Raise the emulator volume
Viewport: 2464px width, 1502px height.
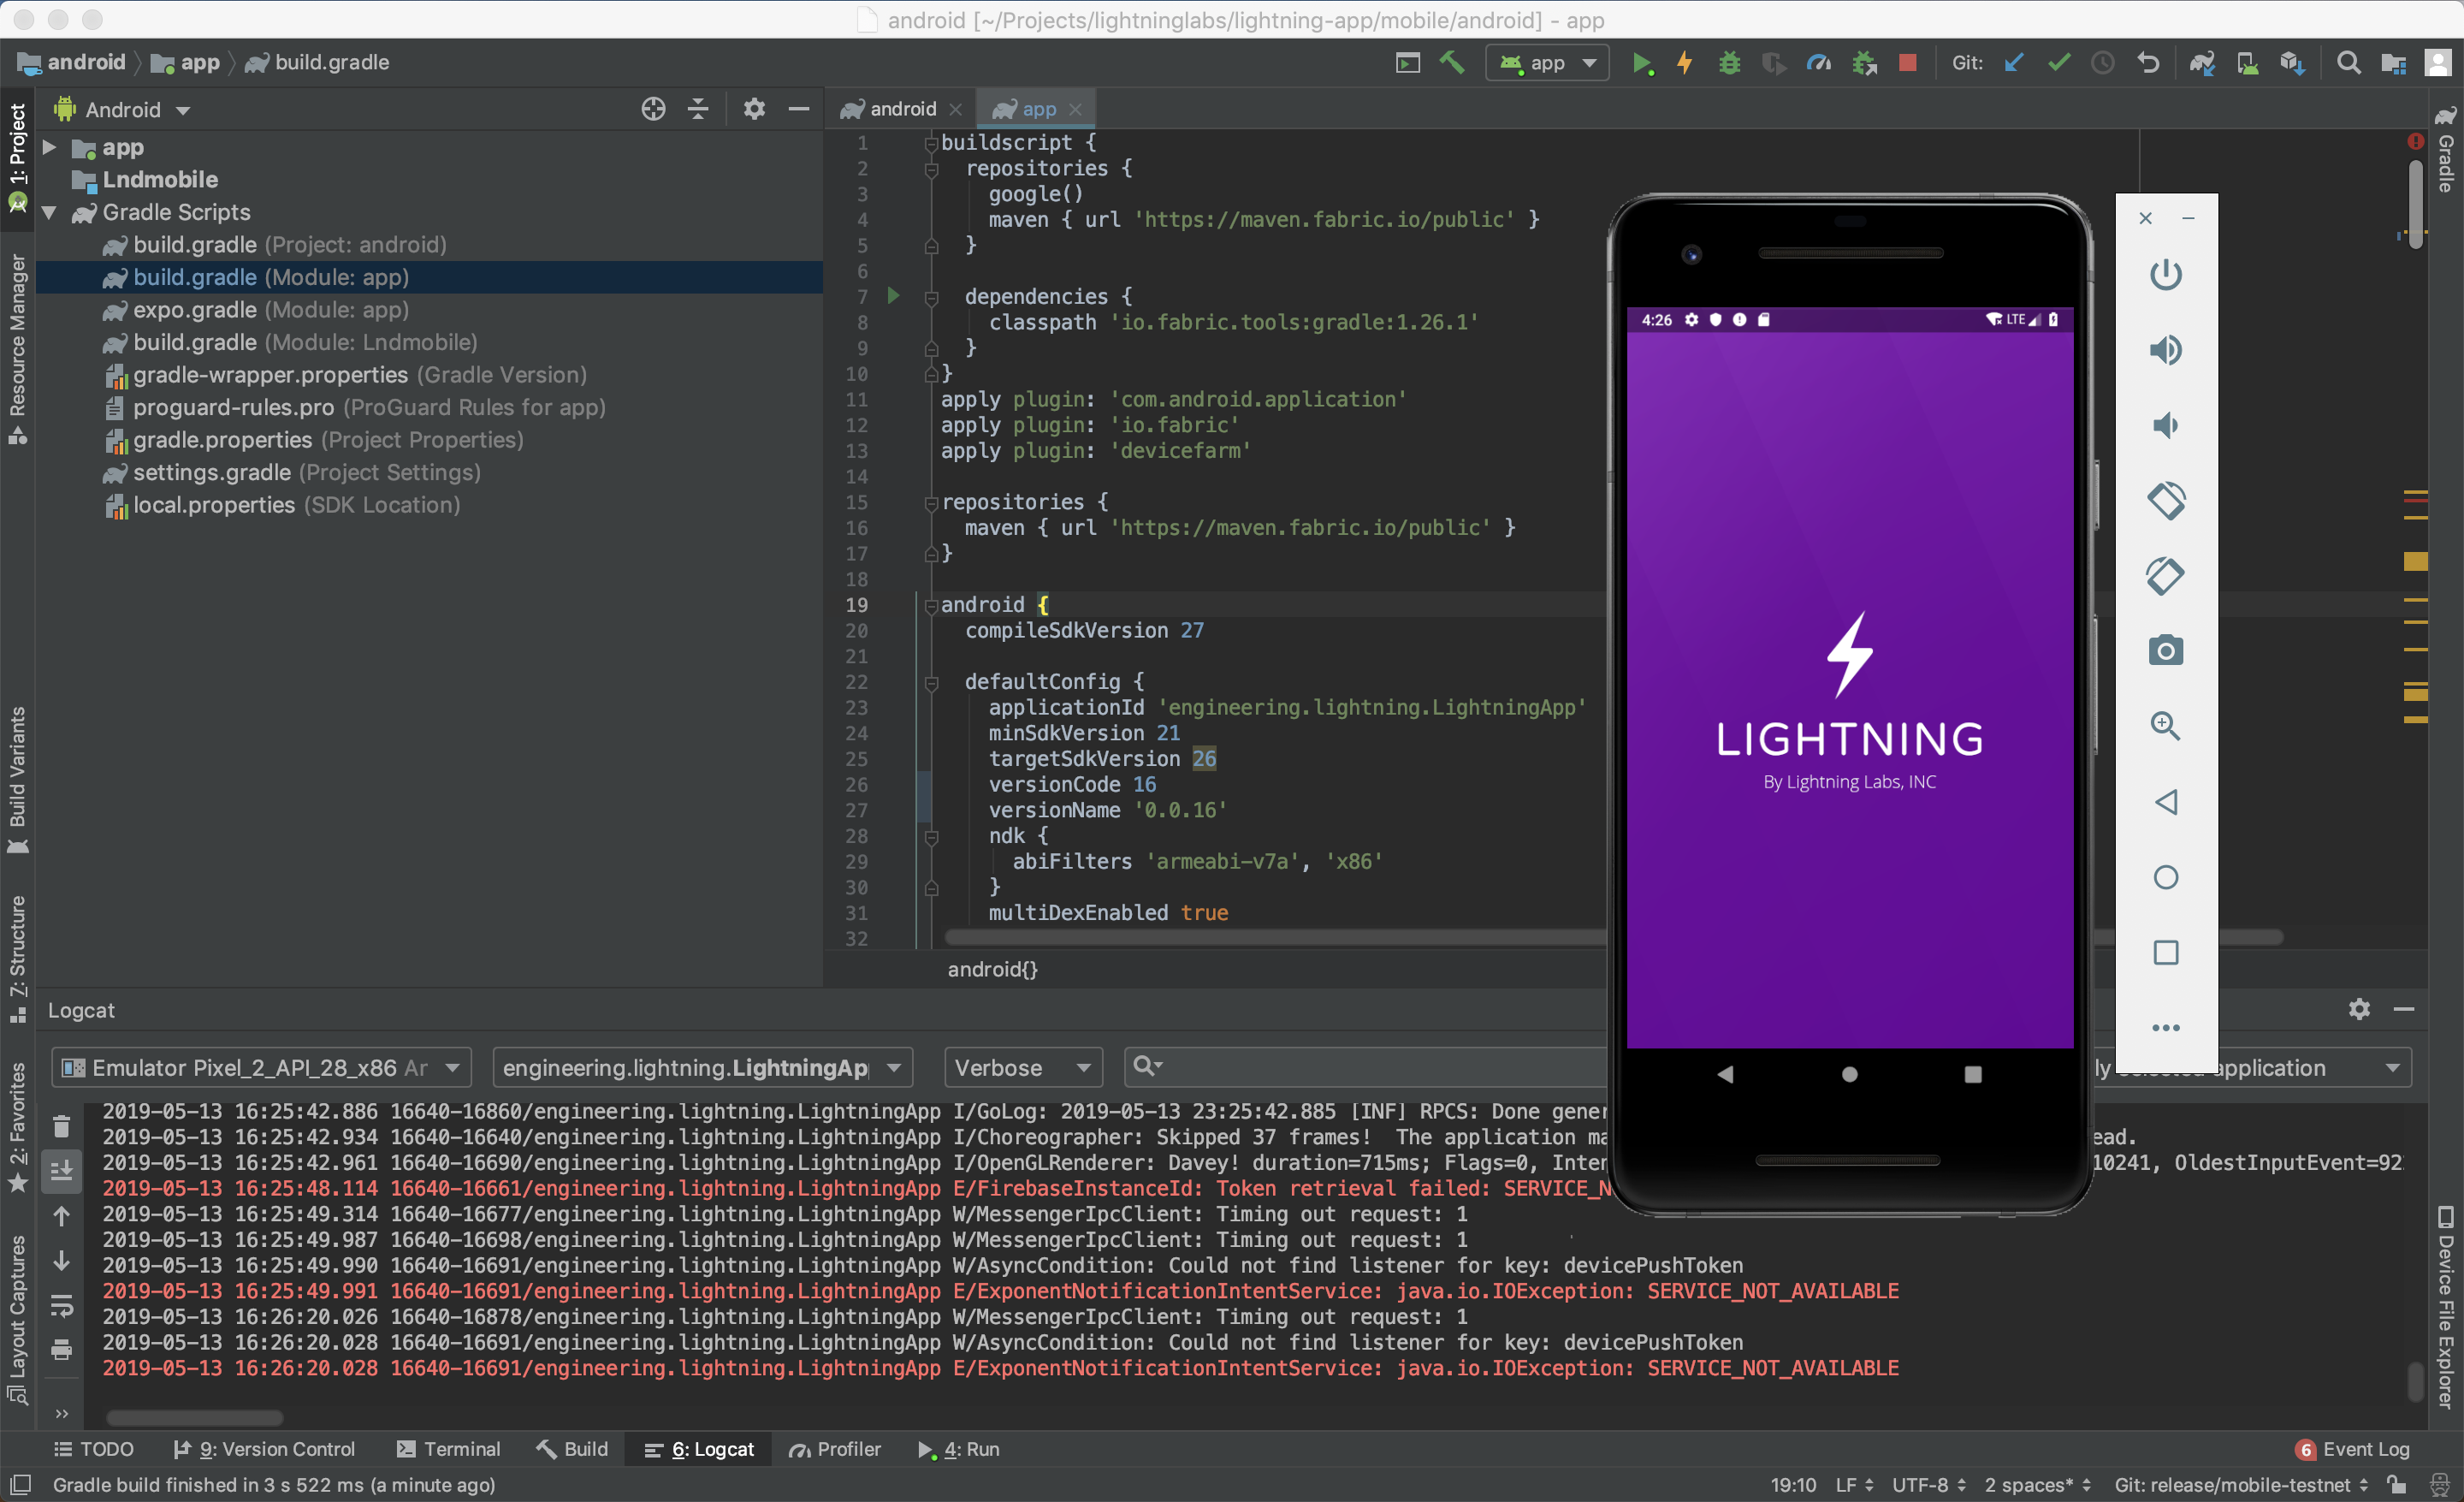(x=2165, y=350)
